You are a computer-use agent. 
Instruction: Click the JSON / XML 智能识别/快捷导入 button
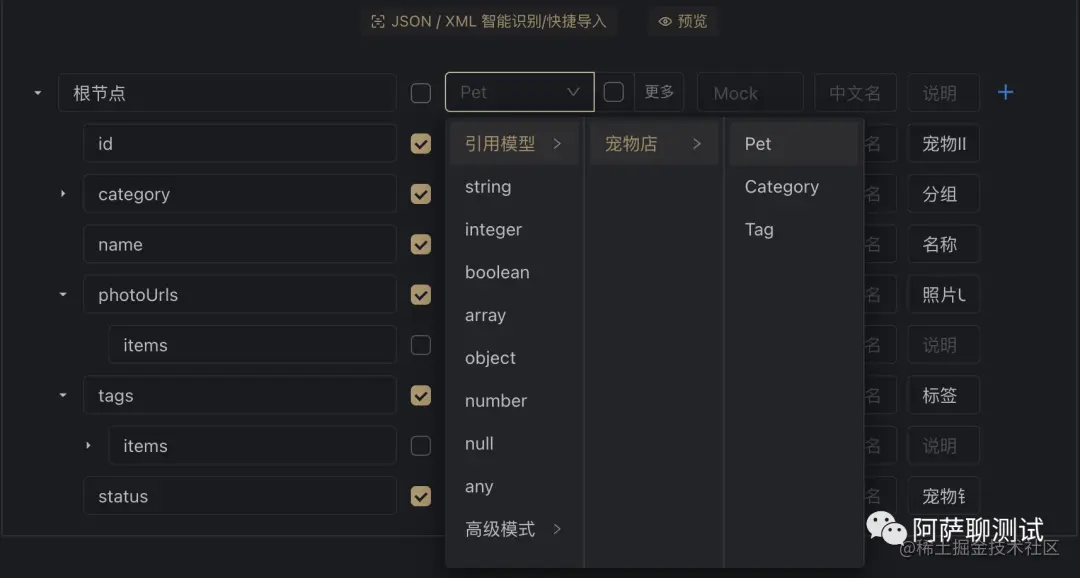pyautogui.click(x=489, y=21)
